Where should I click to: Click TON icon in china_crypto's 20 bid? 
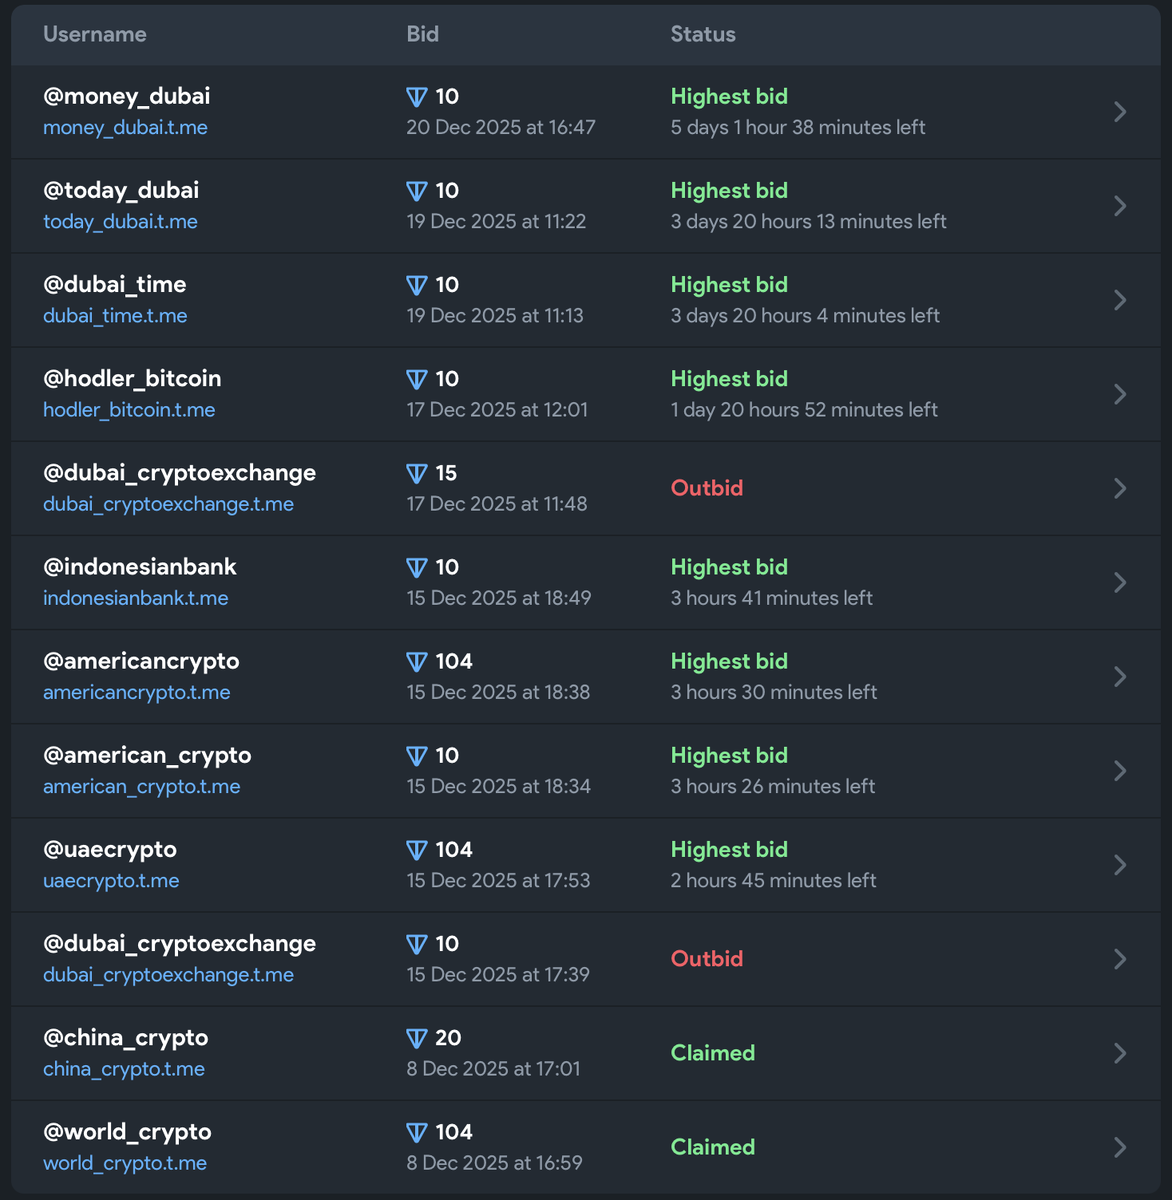(417, 1038)
